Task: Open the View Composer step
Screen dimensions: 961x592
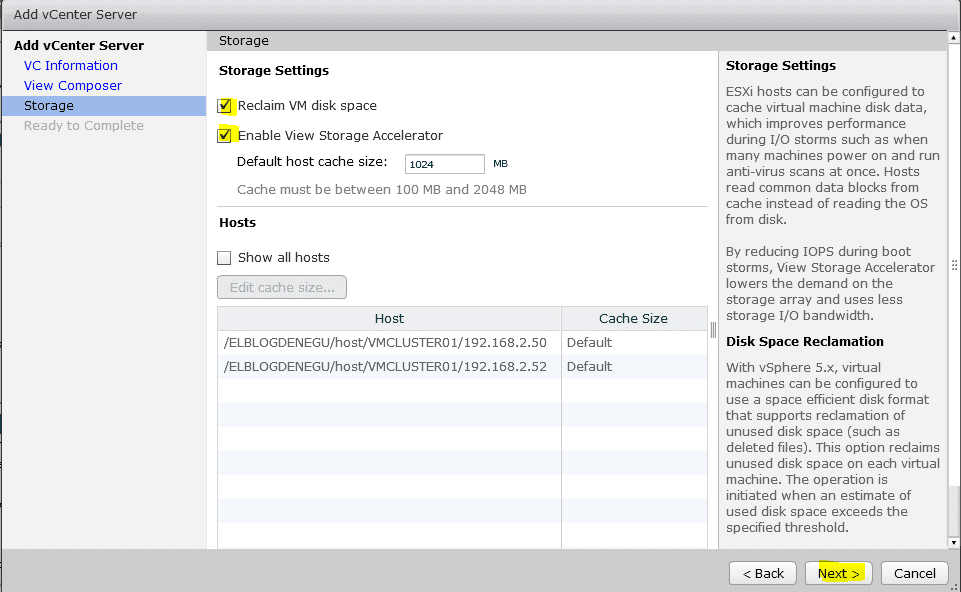Action: point(72,85)
